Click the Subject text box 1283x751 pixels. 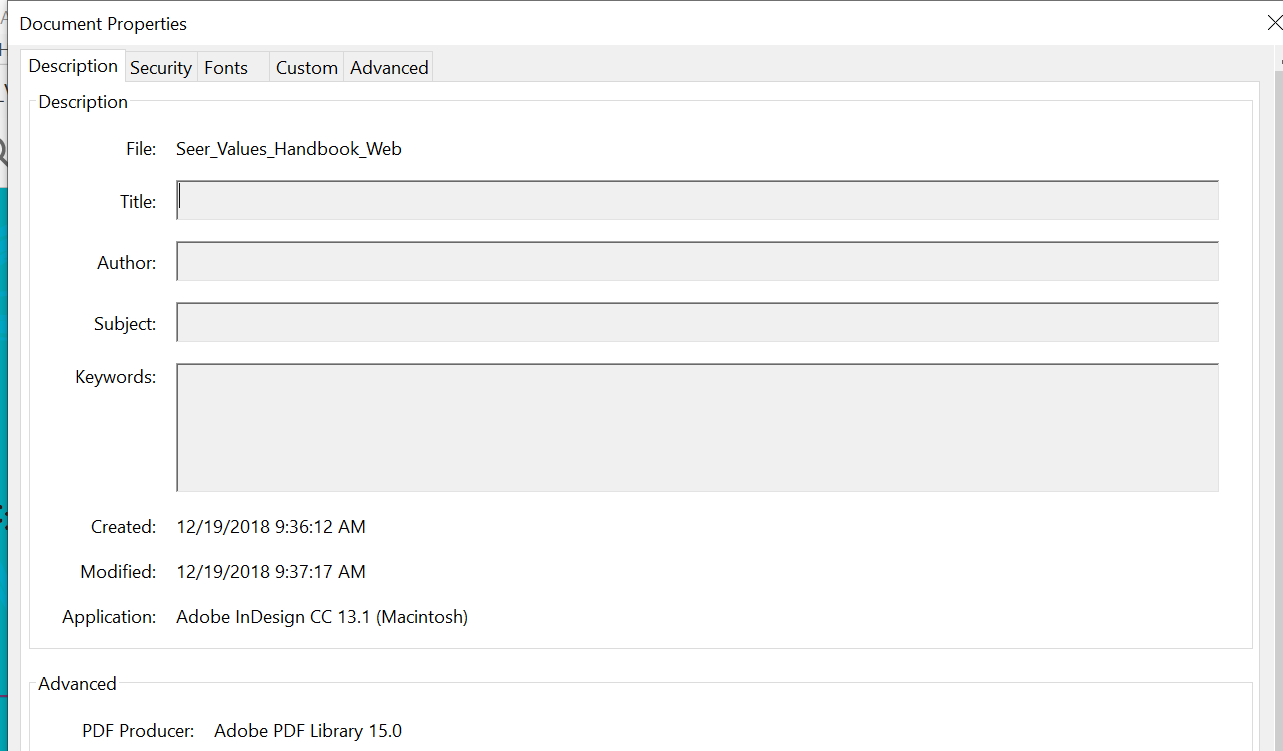[x=697, y=323]
